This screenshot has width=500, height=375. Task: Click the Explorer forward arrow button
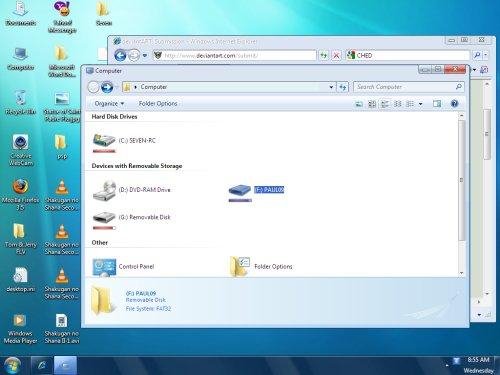click(107, 87)
